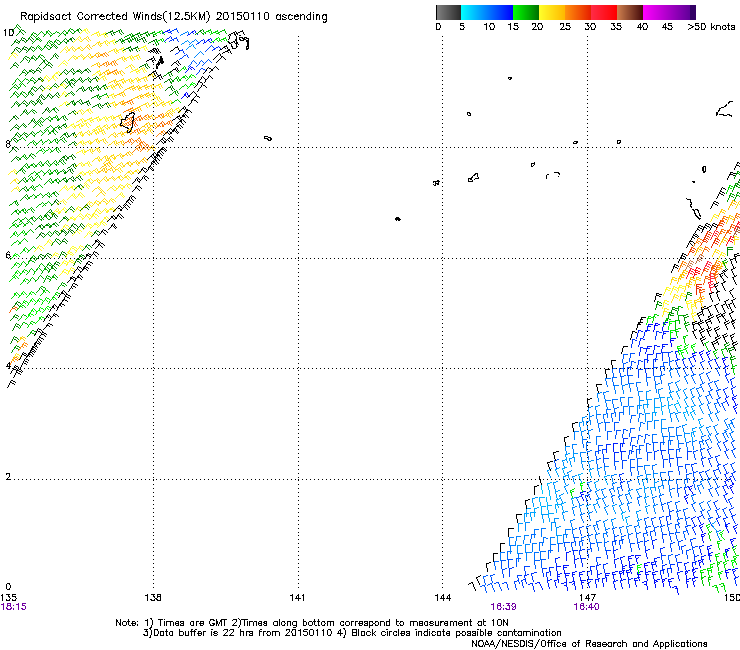Screen dimensions: 740x650
Task: Click the '138' longitude axis label
Action: [x=152, y=598]
